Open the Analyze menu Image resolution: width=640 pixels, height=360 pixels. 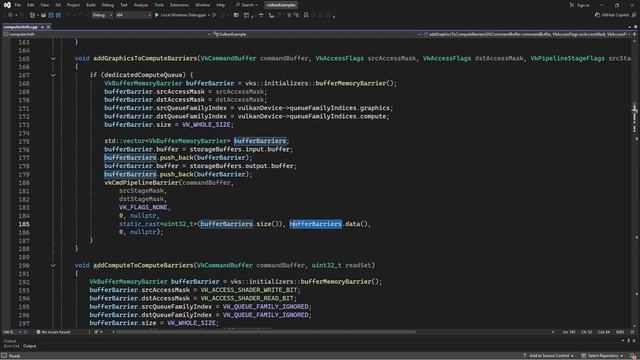[141, 5]
